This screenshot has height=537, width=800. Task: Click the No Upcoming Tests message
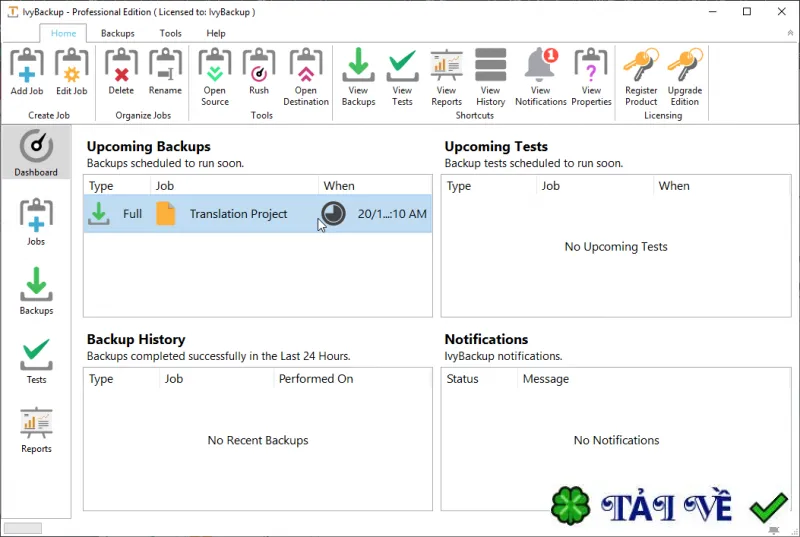(x=616, y=247)
